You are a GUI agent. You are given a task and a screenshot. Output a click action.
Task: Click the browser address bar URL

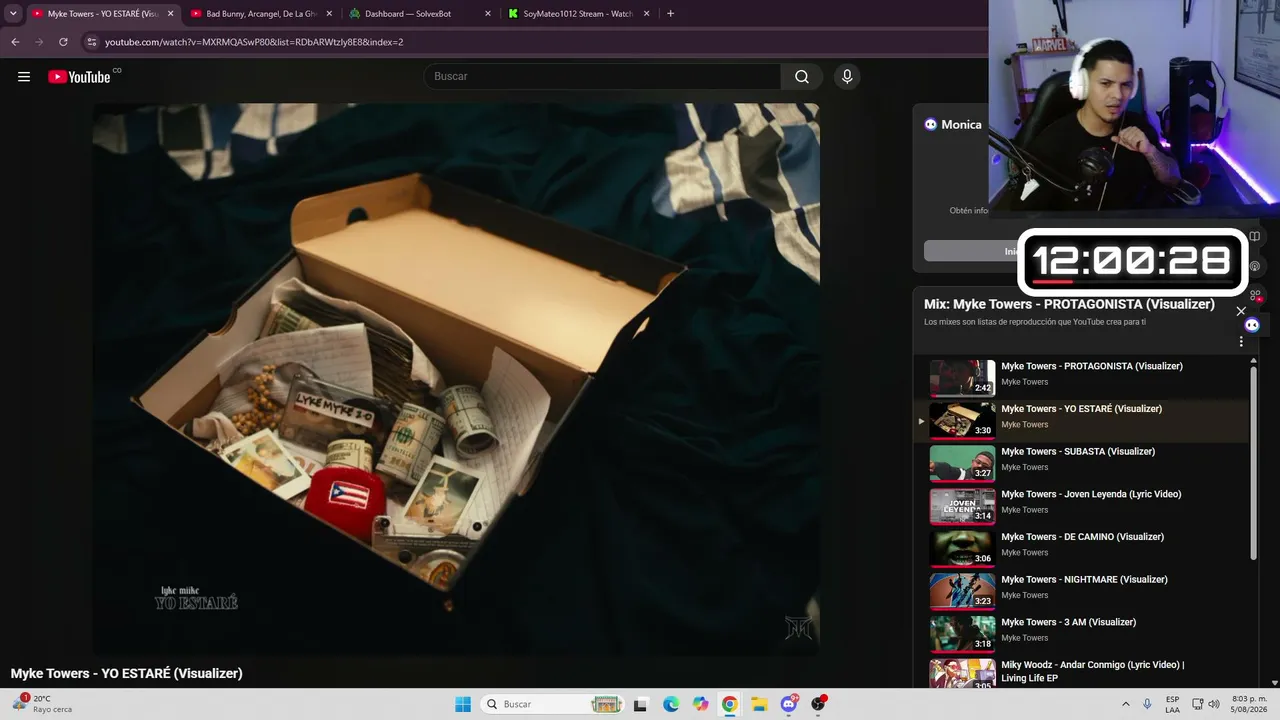[254, 42]
